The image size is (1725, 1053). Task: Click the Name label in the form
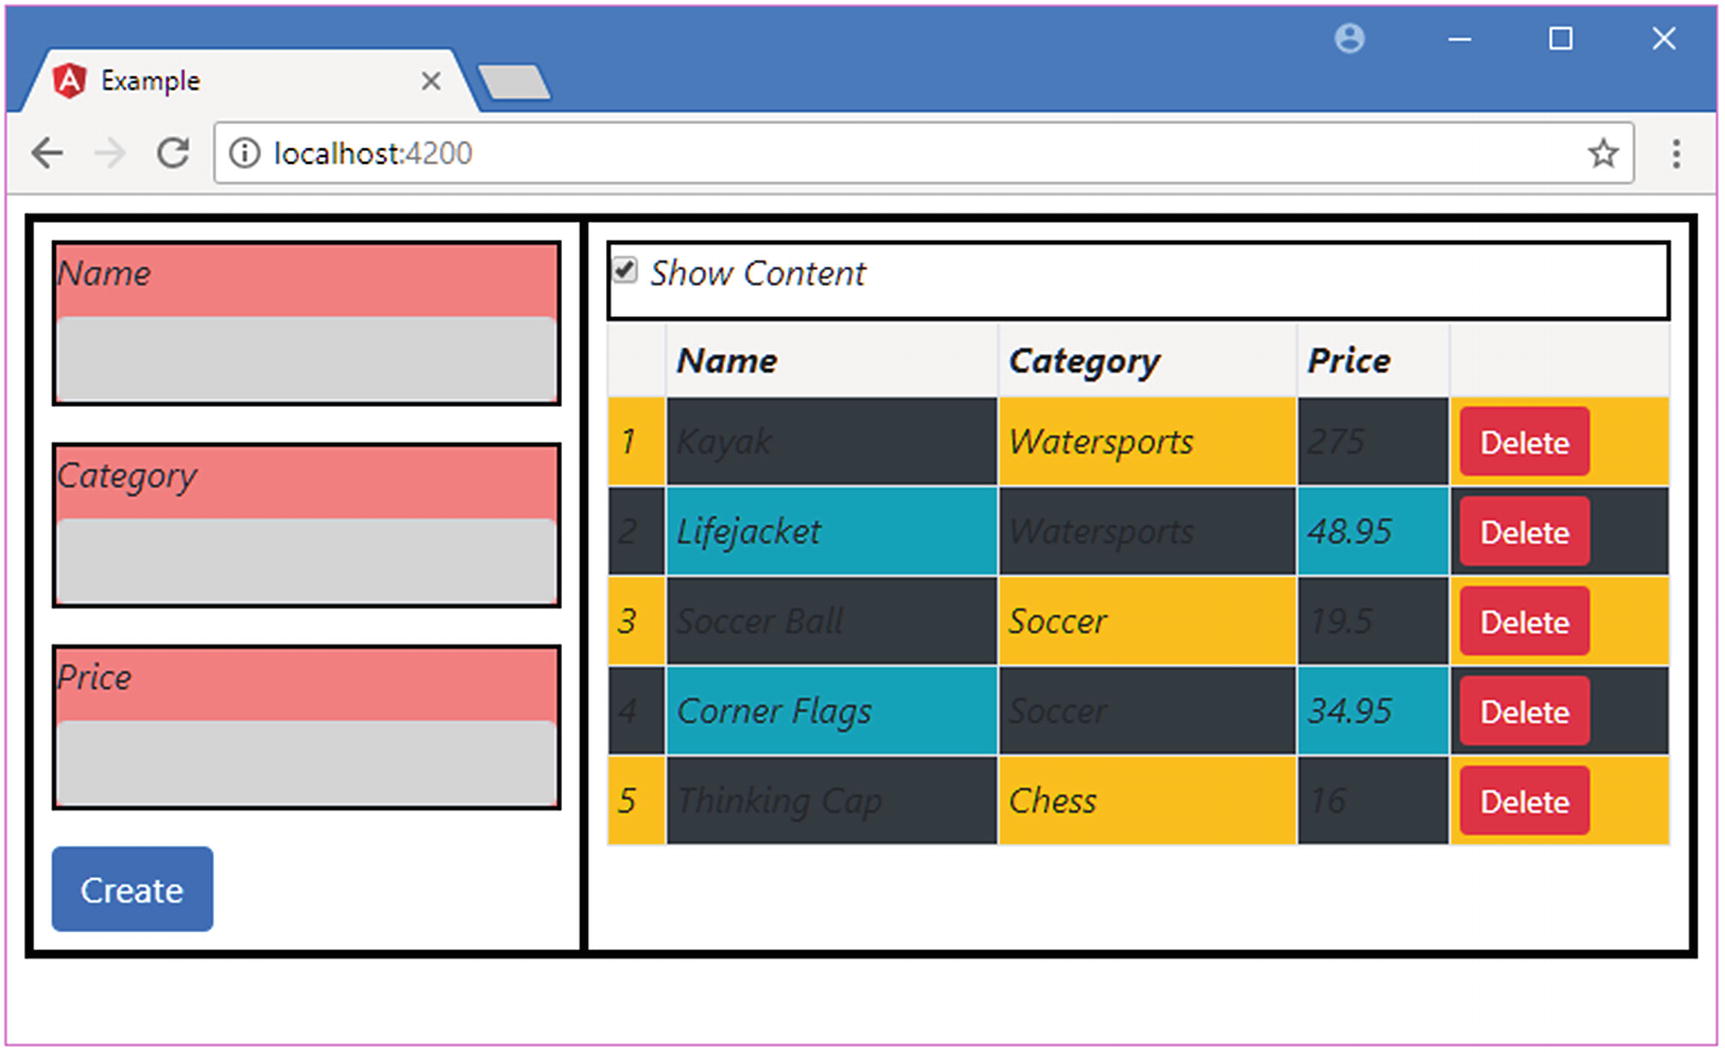(x=104, y=273)
